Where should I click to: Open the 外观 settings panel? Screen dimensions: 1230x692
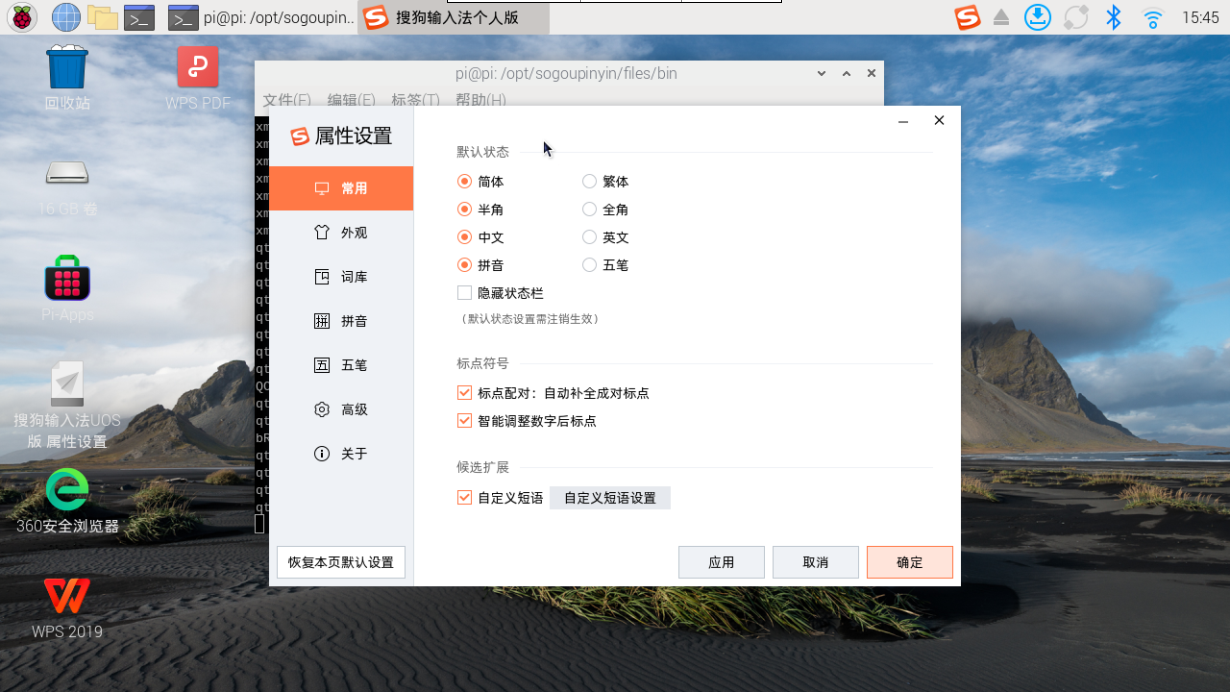(x=346, y=232)
